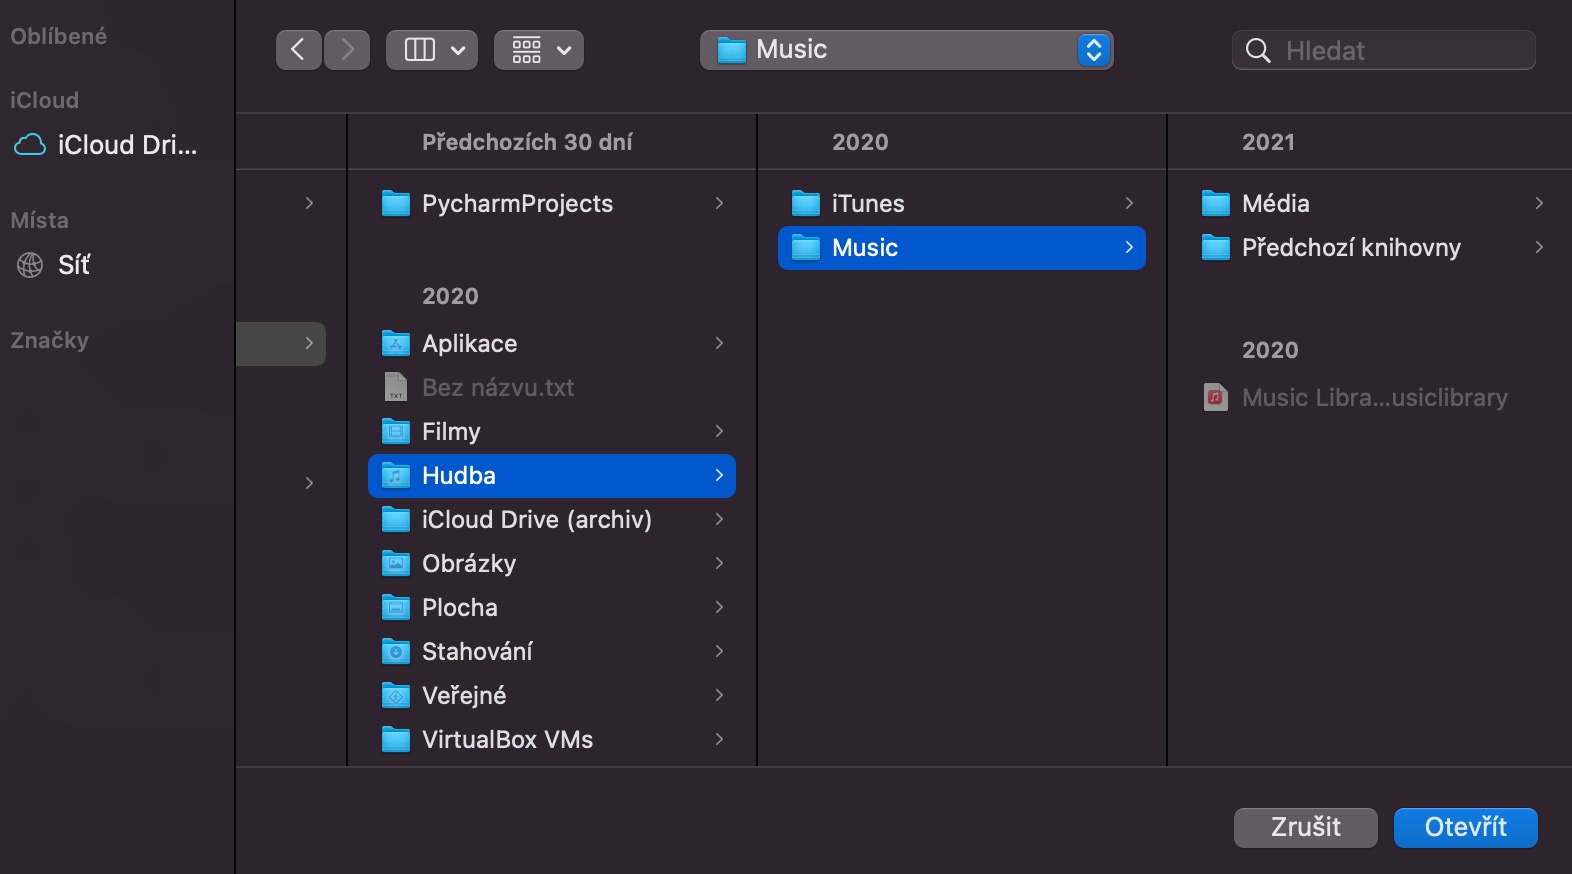Click the forward navigation arrow
1572x874 pixels.
point(347,50)
